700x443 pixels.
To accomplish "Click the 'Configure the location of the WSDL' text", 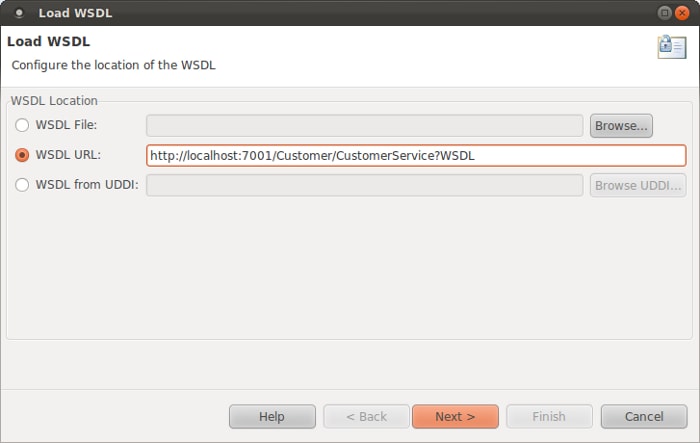I will 113,65.
